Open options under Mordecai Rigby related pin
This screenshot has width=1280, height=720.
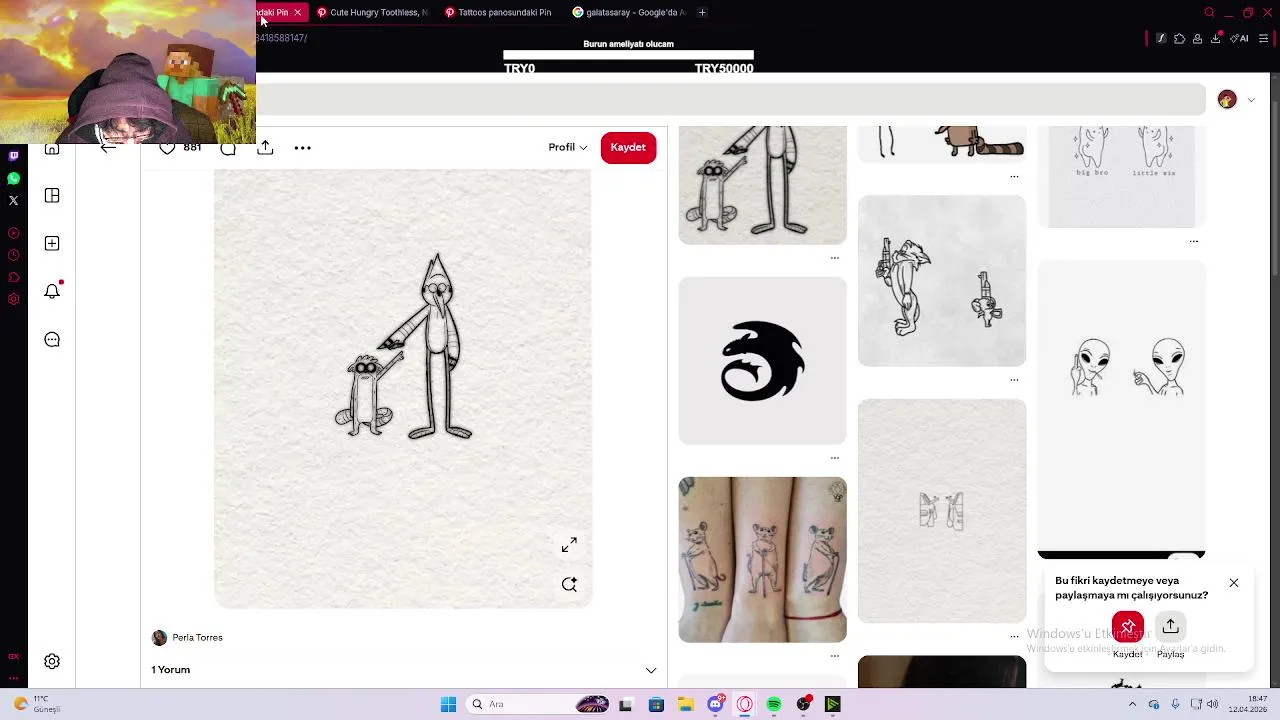pos(835,258)
